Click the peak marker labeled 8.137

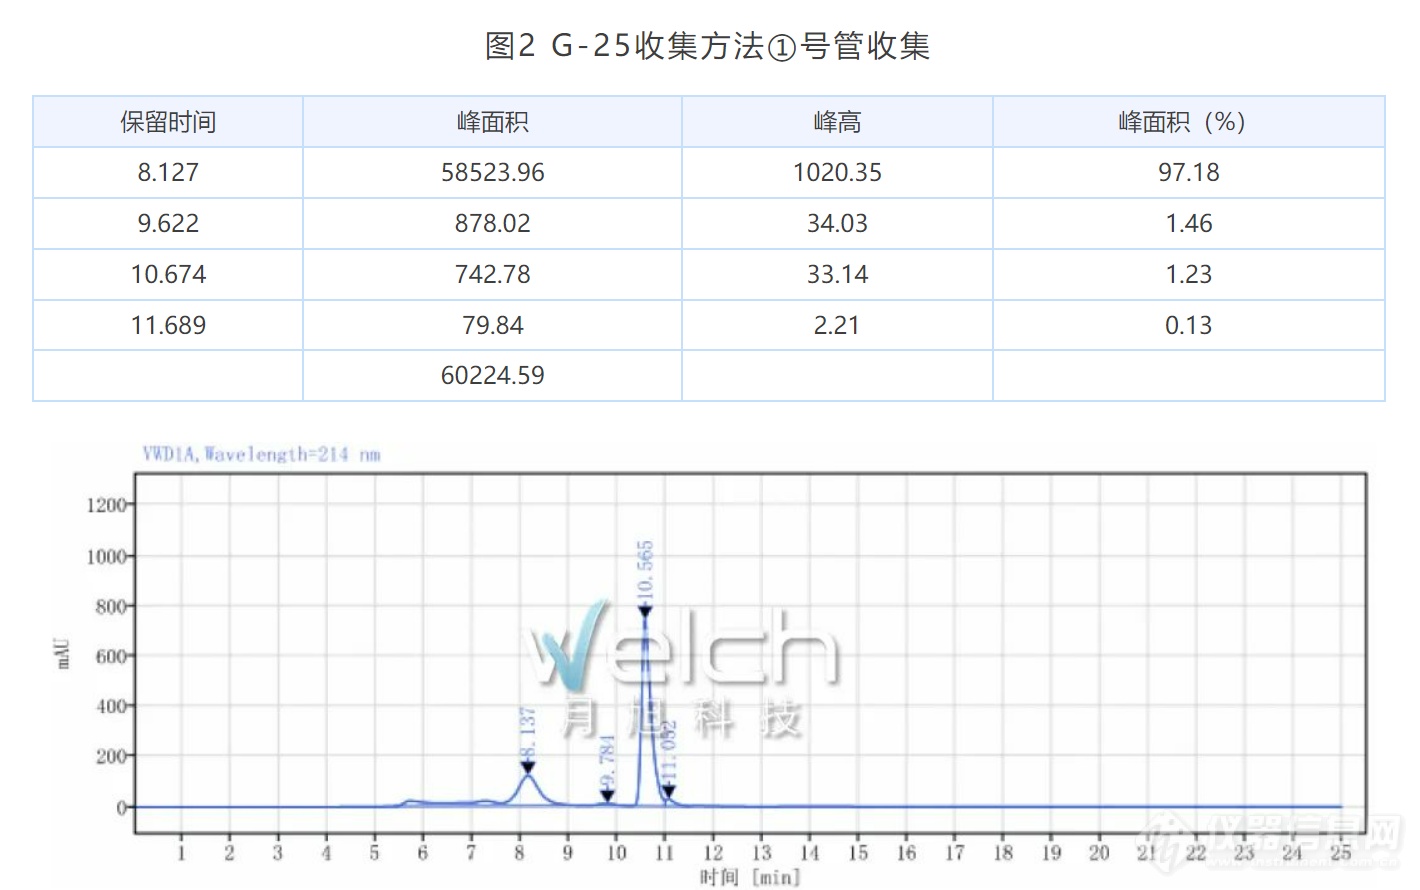pos(528,768)
